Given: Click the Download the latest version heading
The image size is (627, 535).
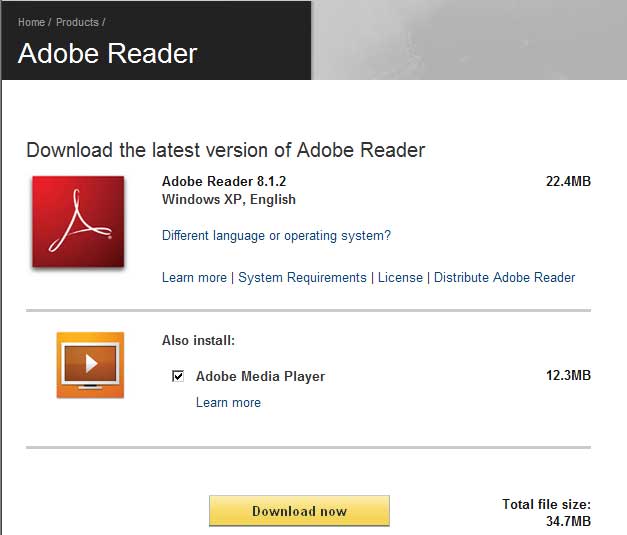Looking at the screenshot, I should [x=226, y=150].
